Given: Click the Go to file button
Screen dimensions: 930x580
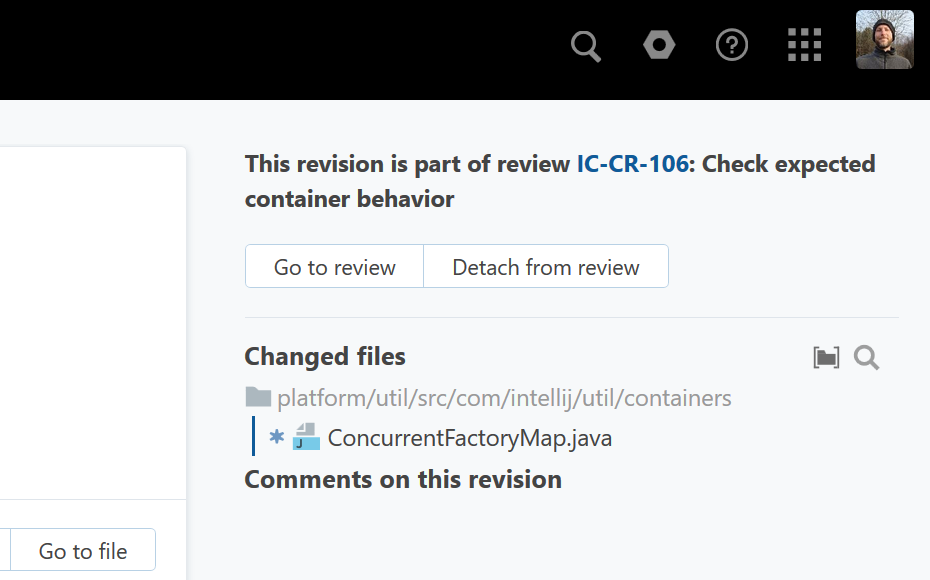Looking at the screenshot, I should click(83, 551).
